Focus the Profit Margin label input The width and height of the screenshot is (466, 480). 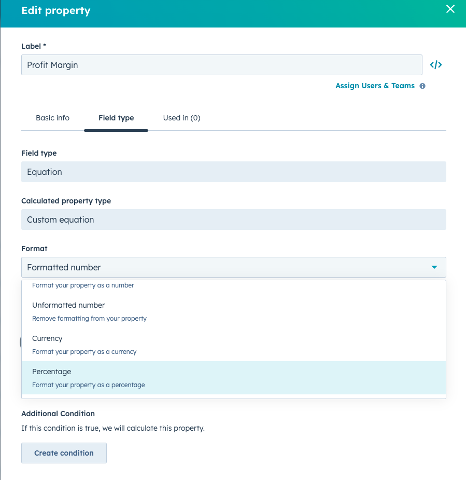click(x=222, y=65)
